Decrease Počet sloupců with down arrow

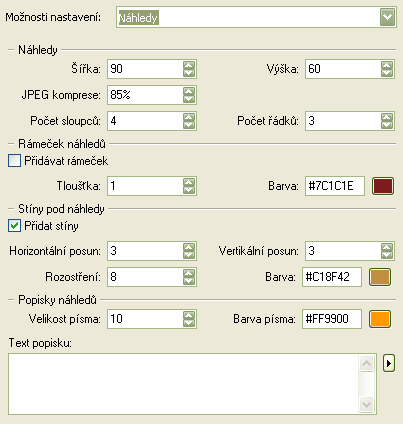[189, 125]
